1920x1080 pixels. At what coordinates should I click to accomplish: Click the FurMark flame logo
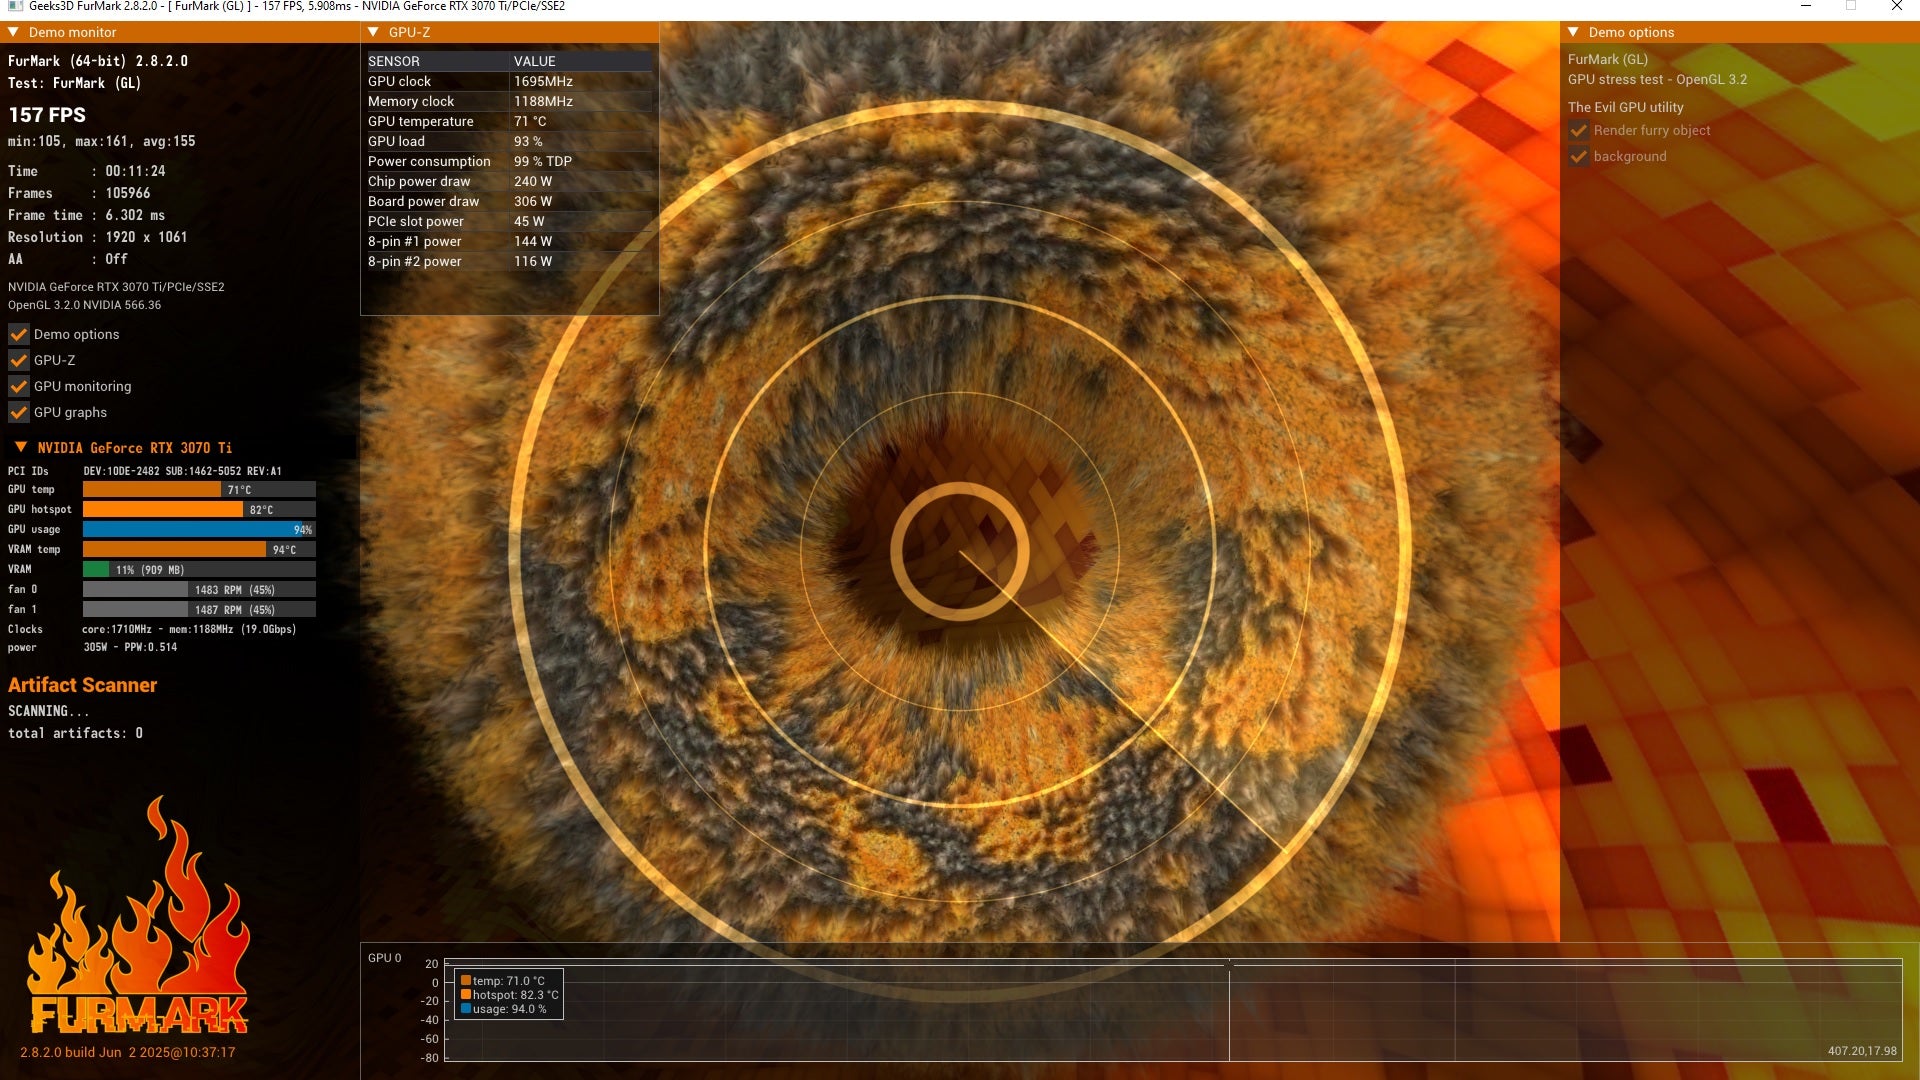(x=138, y=915)
